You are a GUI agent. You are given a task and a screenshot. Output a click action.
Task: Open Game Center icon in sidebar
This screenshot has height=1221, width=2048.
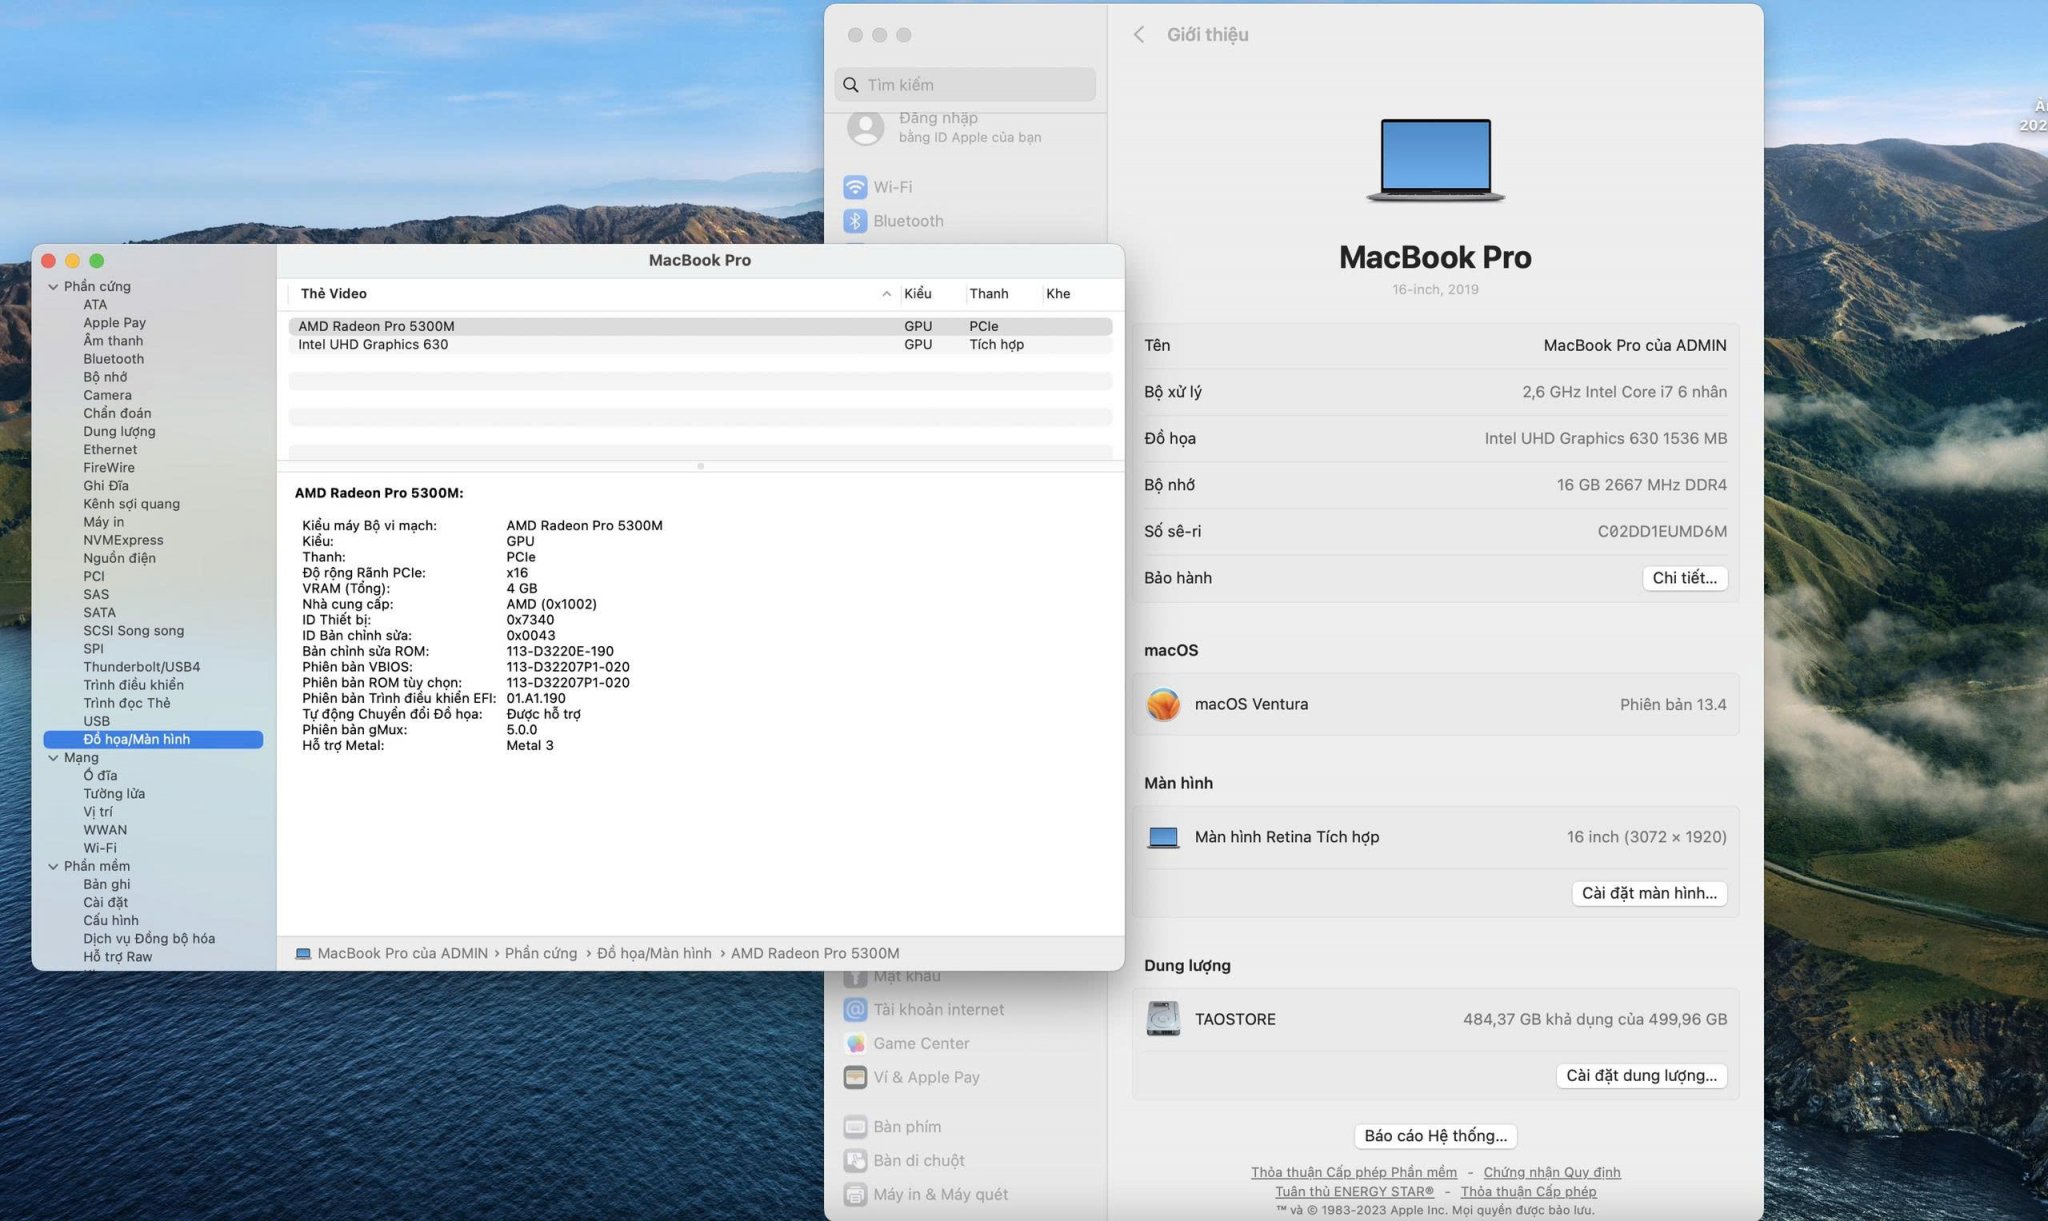point(855,1044)
